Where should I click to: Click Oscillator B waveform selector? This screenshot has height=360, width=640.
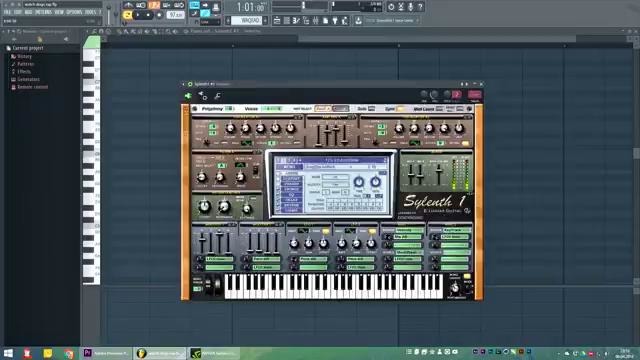(415, 143)
